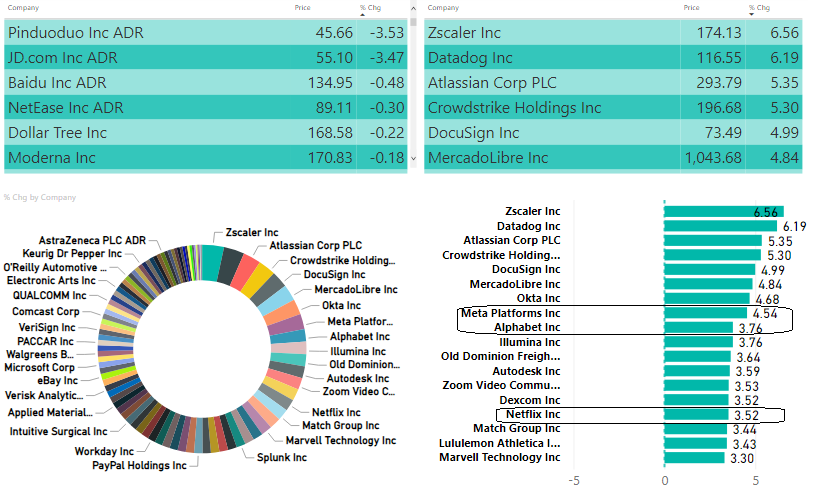This screenshot has height=492, width=821.
Task: Click Intuitive Surgical Inc donut label
Action: click(58, 431)
